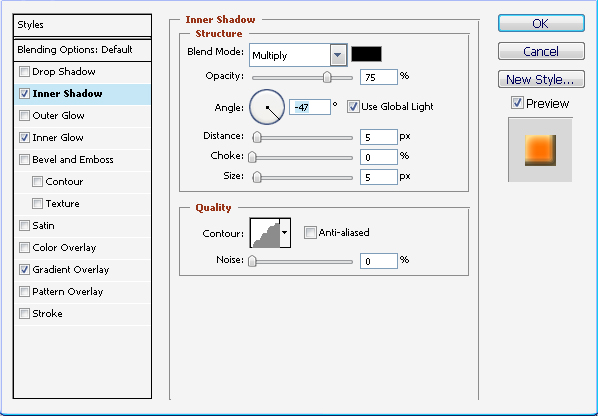Click the Distance value input field
The height and width of the screenshot is (416, 598).
[x=378, y=137]
